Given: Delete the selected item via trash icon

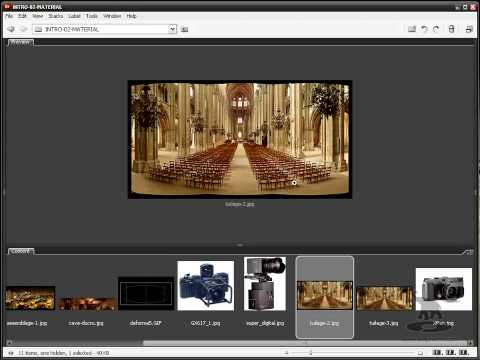Looking at the screenshot, I should (x=451, y=29).
